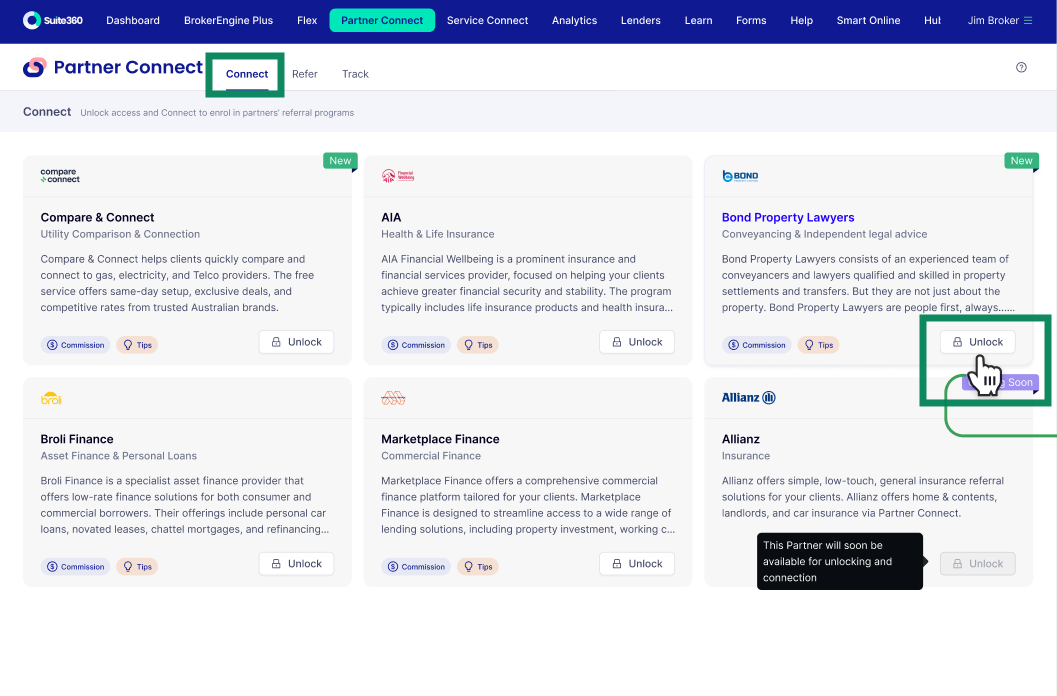Image resolution: width=1057 pixels, height=696 pixels.
Task: Go to Smart Online
Action: pos(868,20)
